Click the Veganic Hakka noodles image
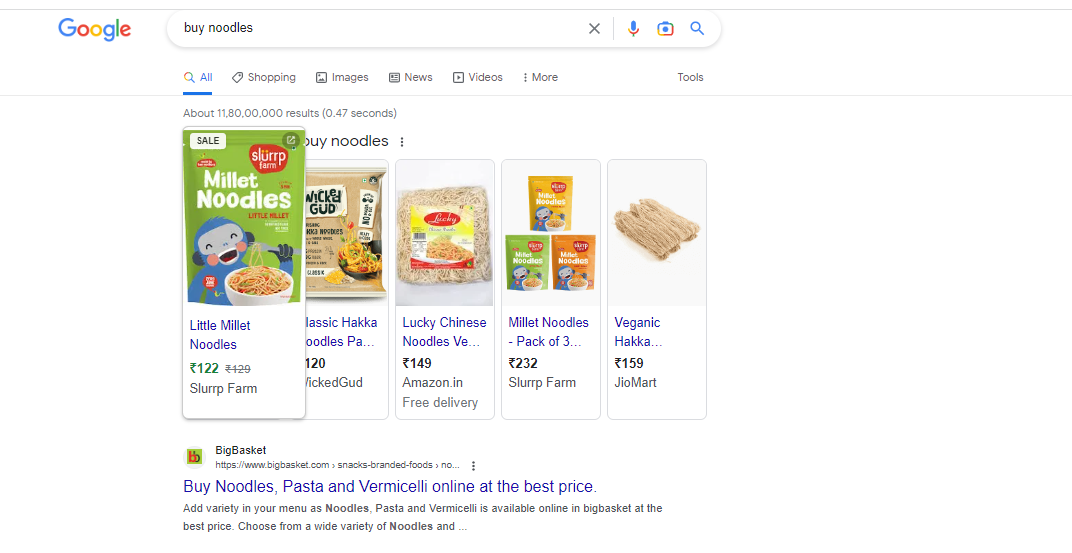 656,233
